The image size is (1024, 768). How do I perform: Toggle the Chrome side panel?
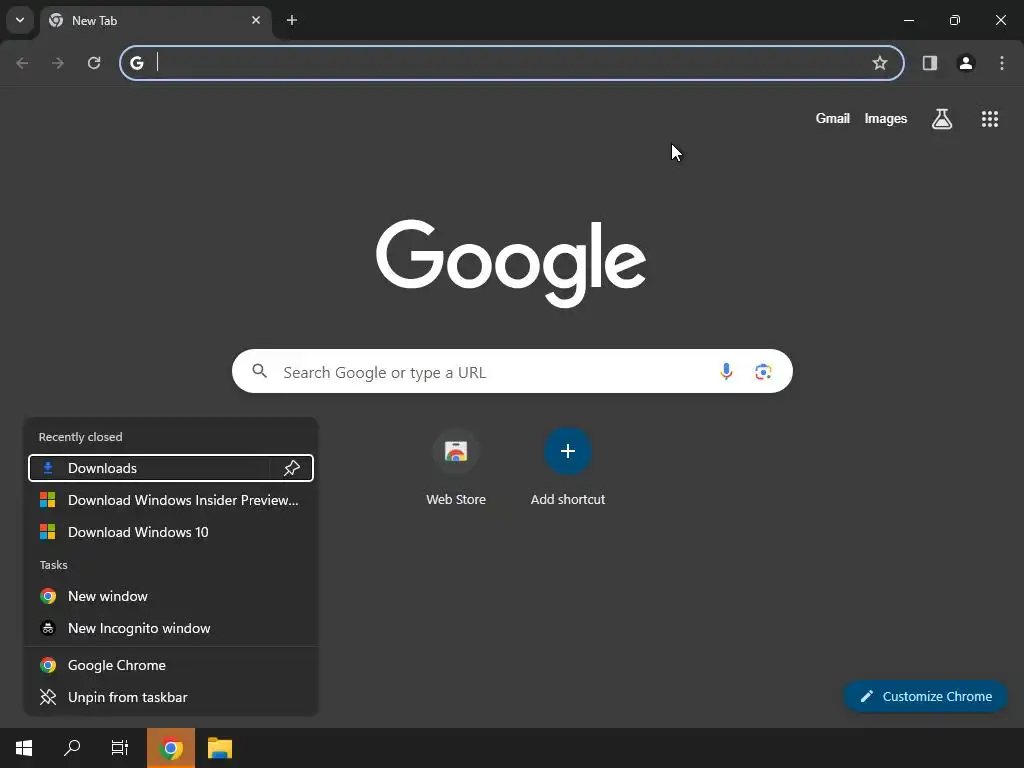tap(930, 63)
